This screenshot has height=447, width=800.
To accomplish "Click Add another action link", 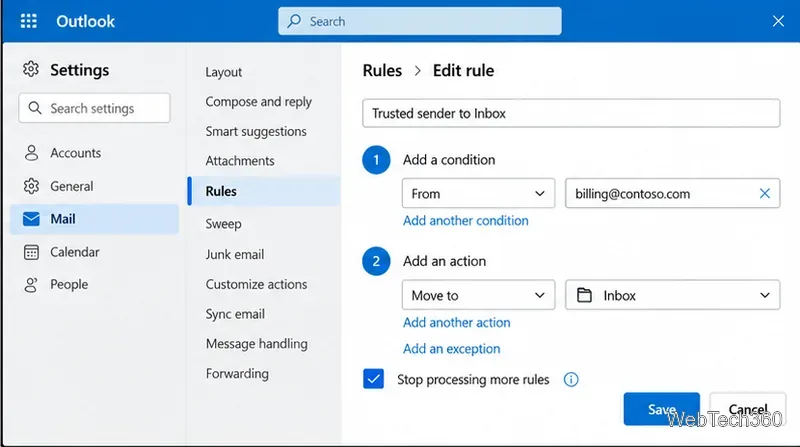I will coord(457,322).
